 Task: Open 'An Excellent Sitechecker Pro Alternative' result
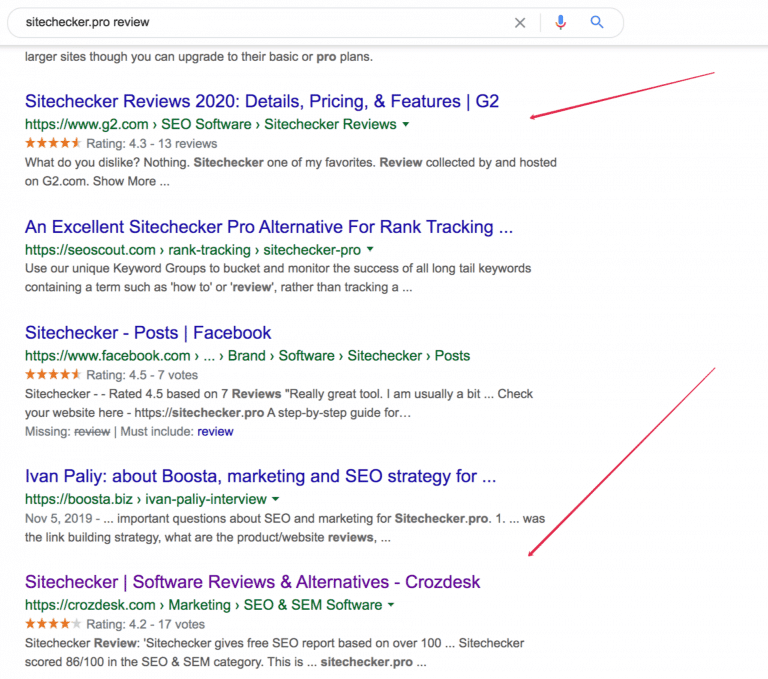tap(269, 227)
